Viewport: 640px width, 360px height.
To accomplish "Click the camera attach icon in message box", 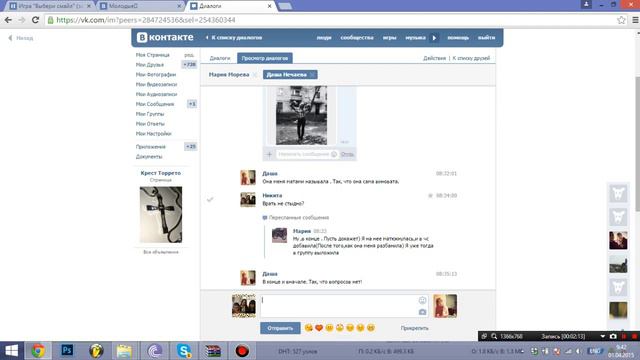I will [x=422, y=312].
